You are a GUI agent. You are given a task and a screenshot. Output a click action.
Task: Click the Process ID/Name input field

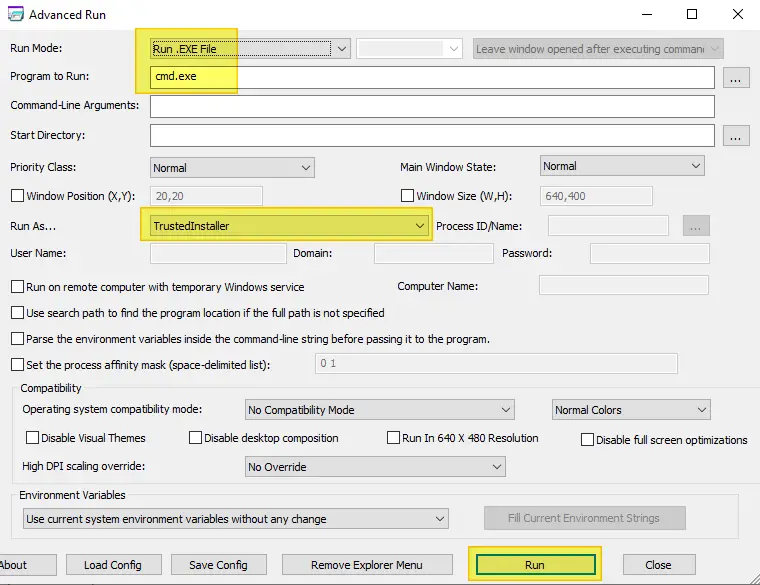pyautogui.click(x=608, y=226)
